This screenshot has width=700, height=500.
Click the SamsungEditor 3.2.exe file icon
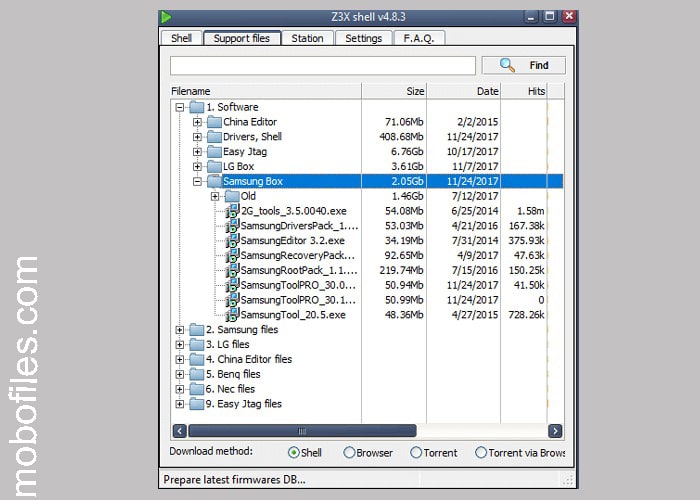(x=233, y=241)
